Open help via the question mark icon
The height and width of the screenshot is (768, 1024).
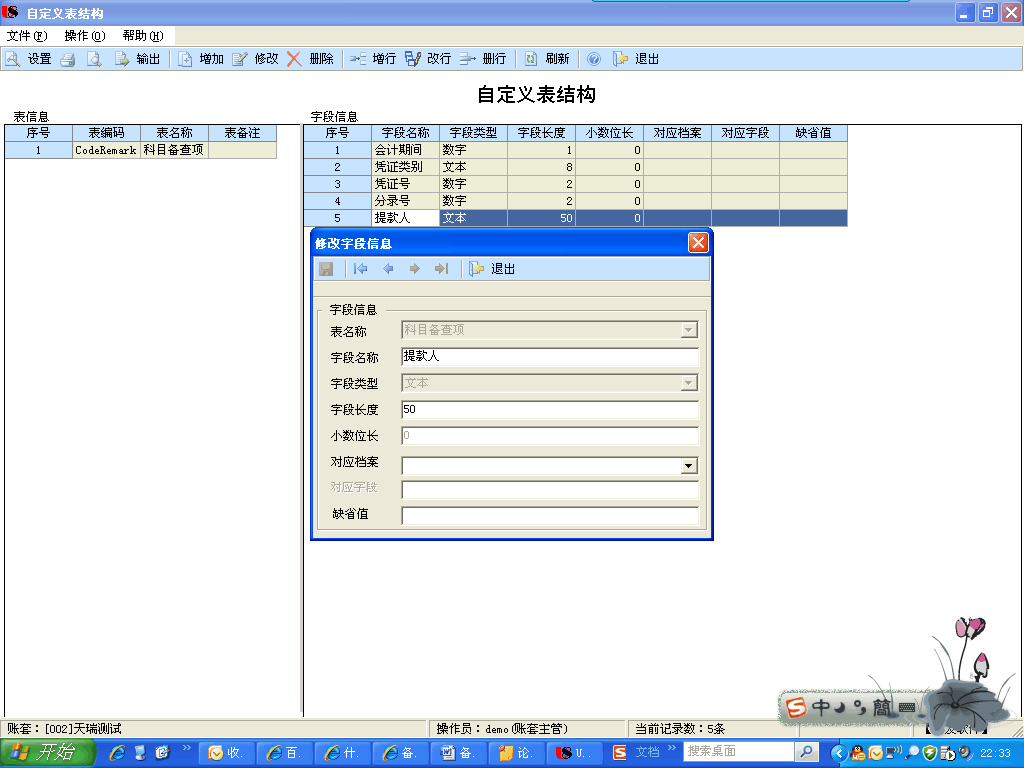pos(594,59)
